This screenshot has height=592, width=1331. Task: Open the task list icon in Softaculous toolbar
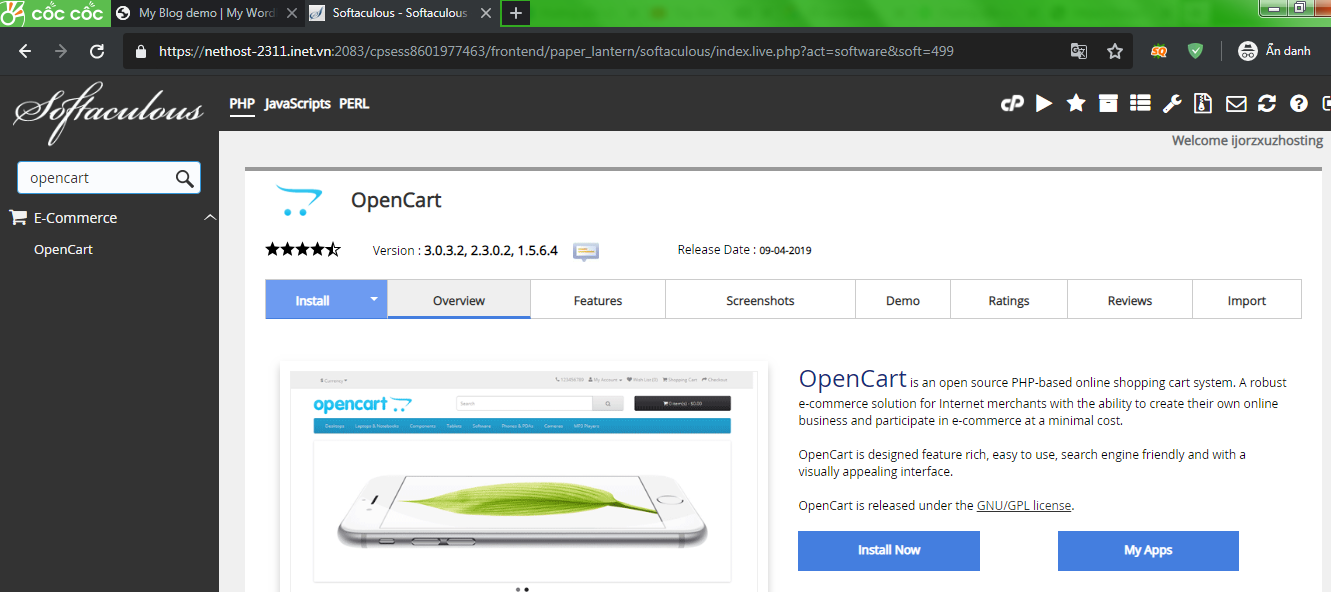(x=1140, y=103)
